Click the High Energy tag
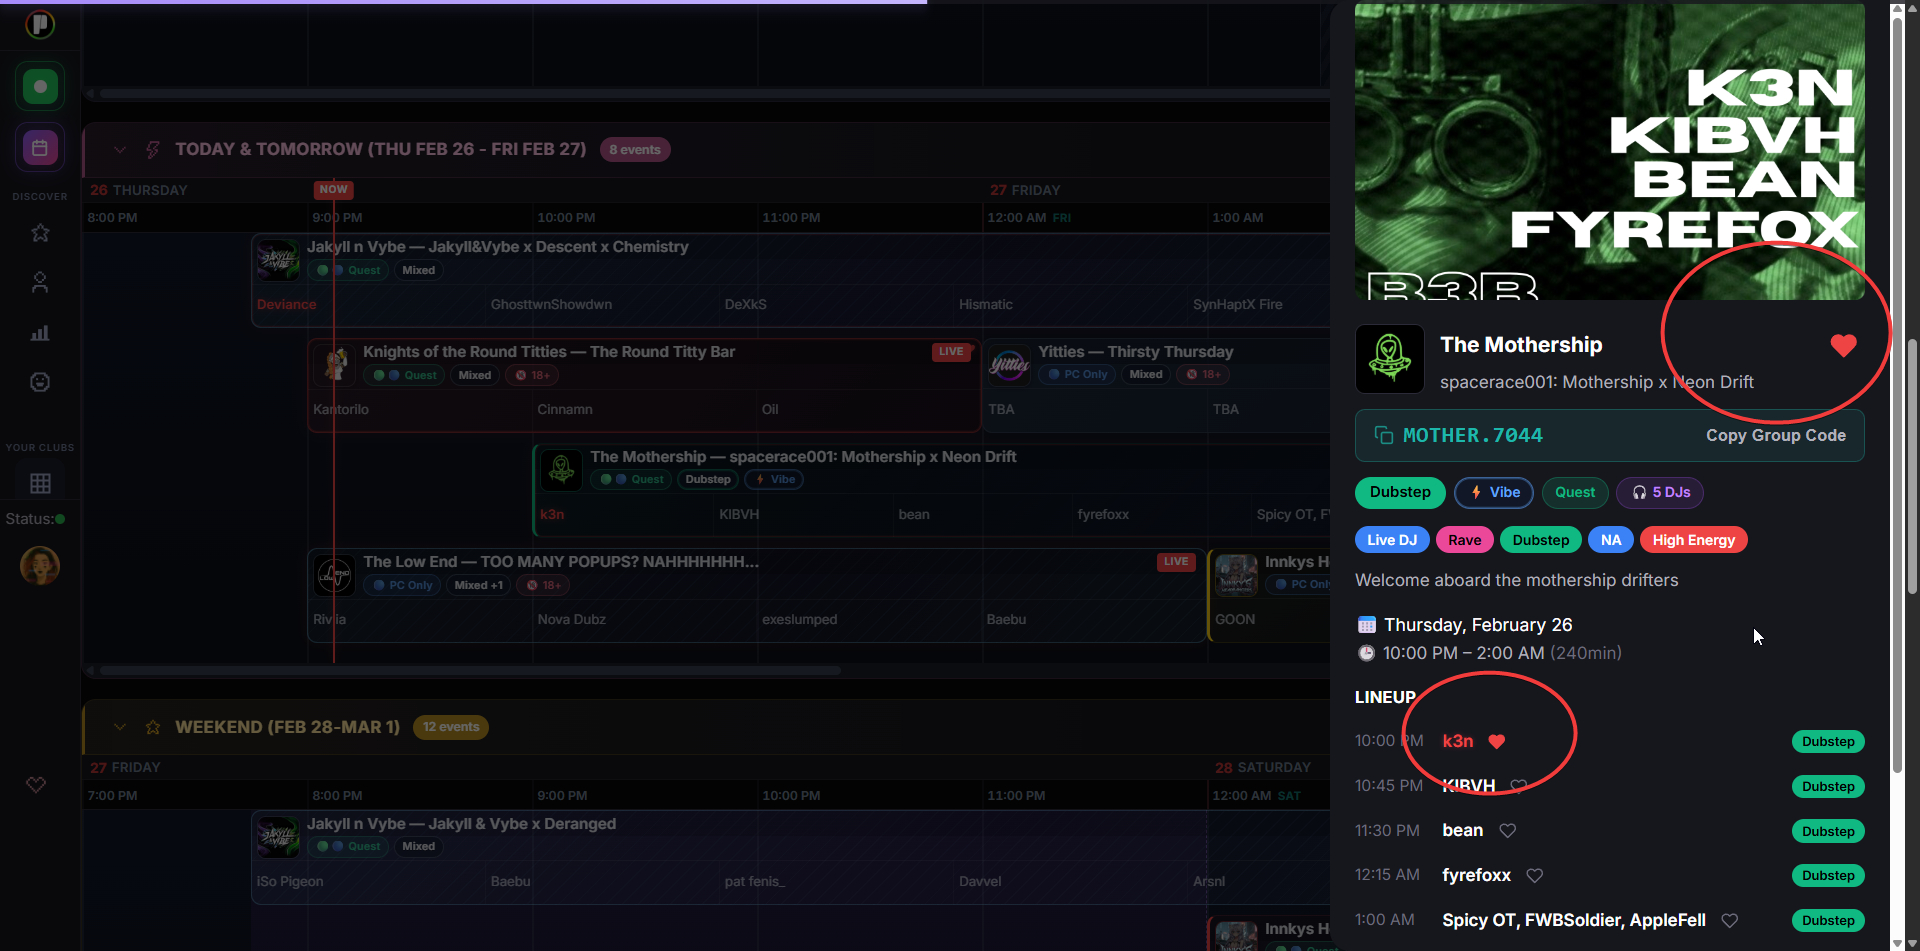Viewport: 1920px width, 951px height. click(1693, 540)
